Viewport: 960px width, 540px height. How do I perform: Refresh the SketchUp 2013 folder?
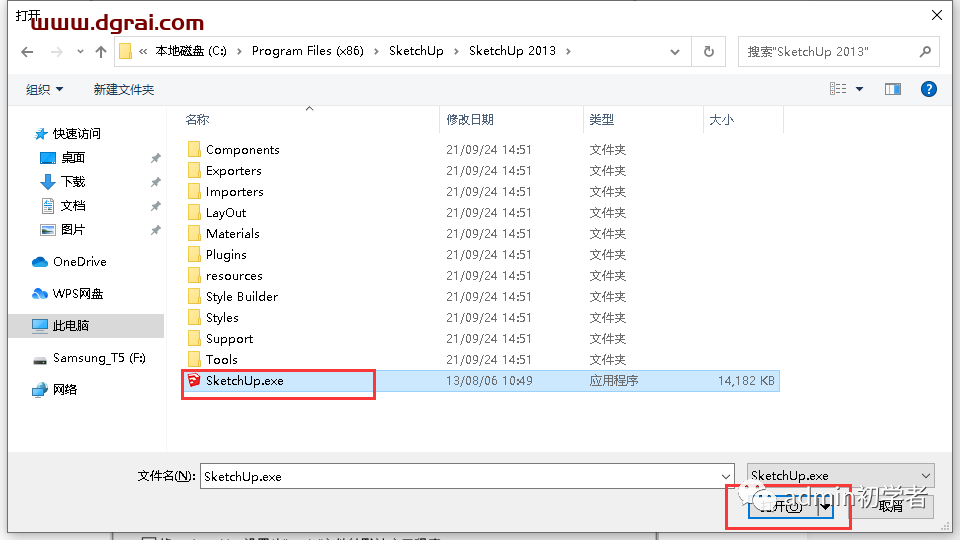click(708, 51)
